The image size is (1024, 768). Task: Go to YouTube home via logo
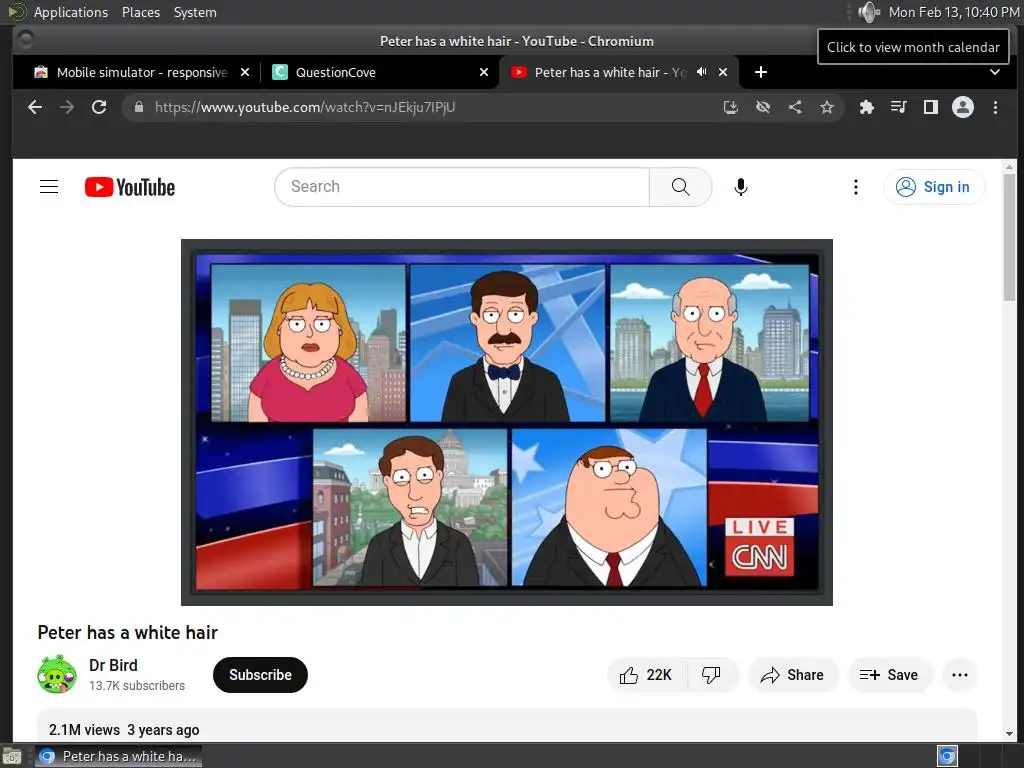(x=130, y=187)
